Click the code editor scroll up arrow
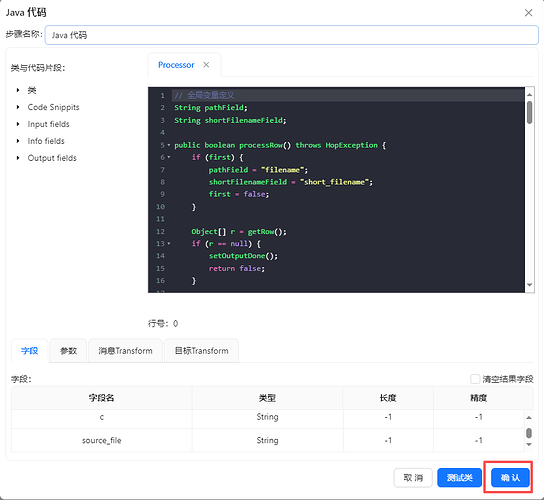Viewport: 544px width, 500px height. tap(529, 94)
